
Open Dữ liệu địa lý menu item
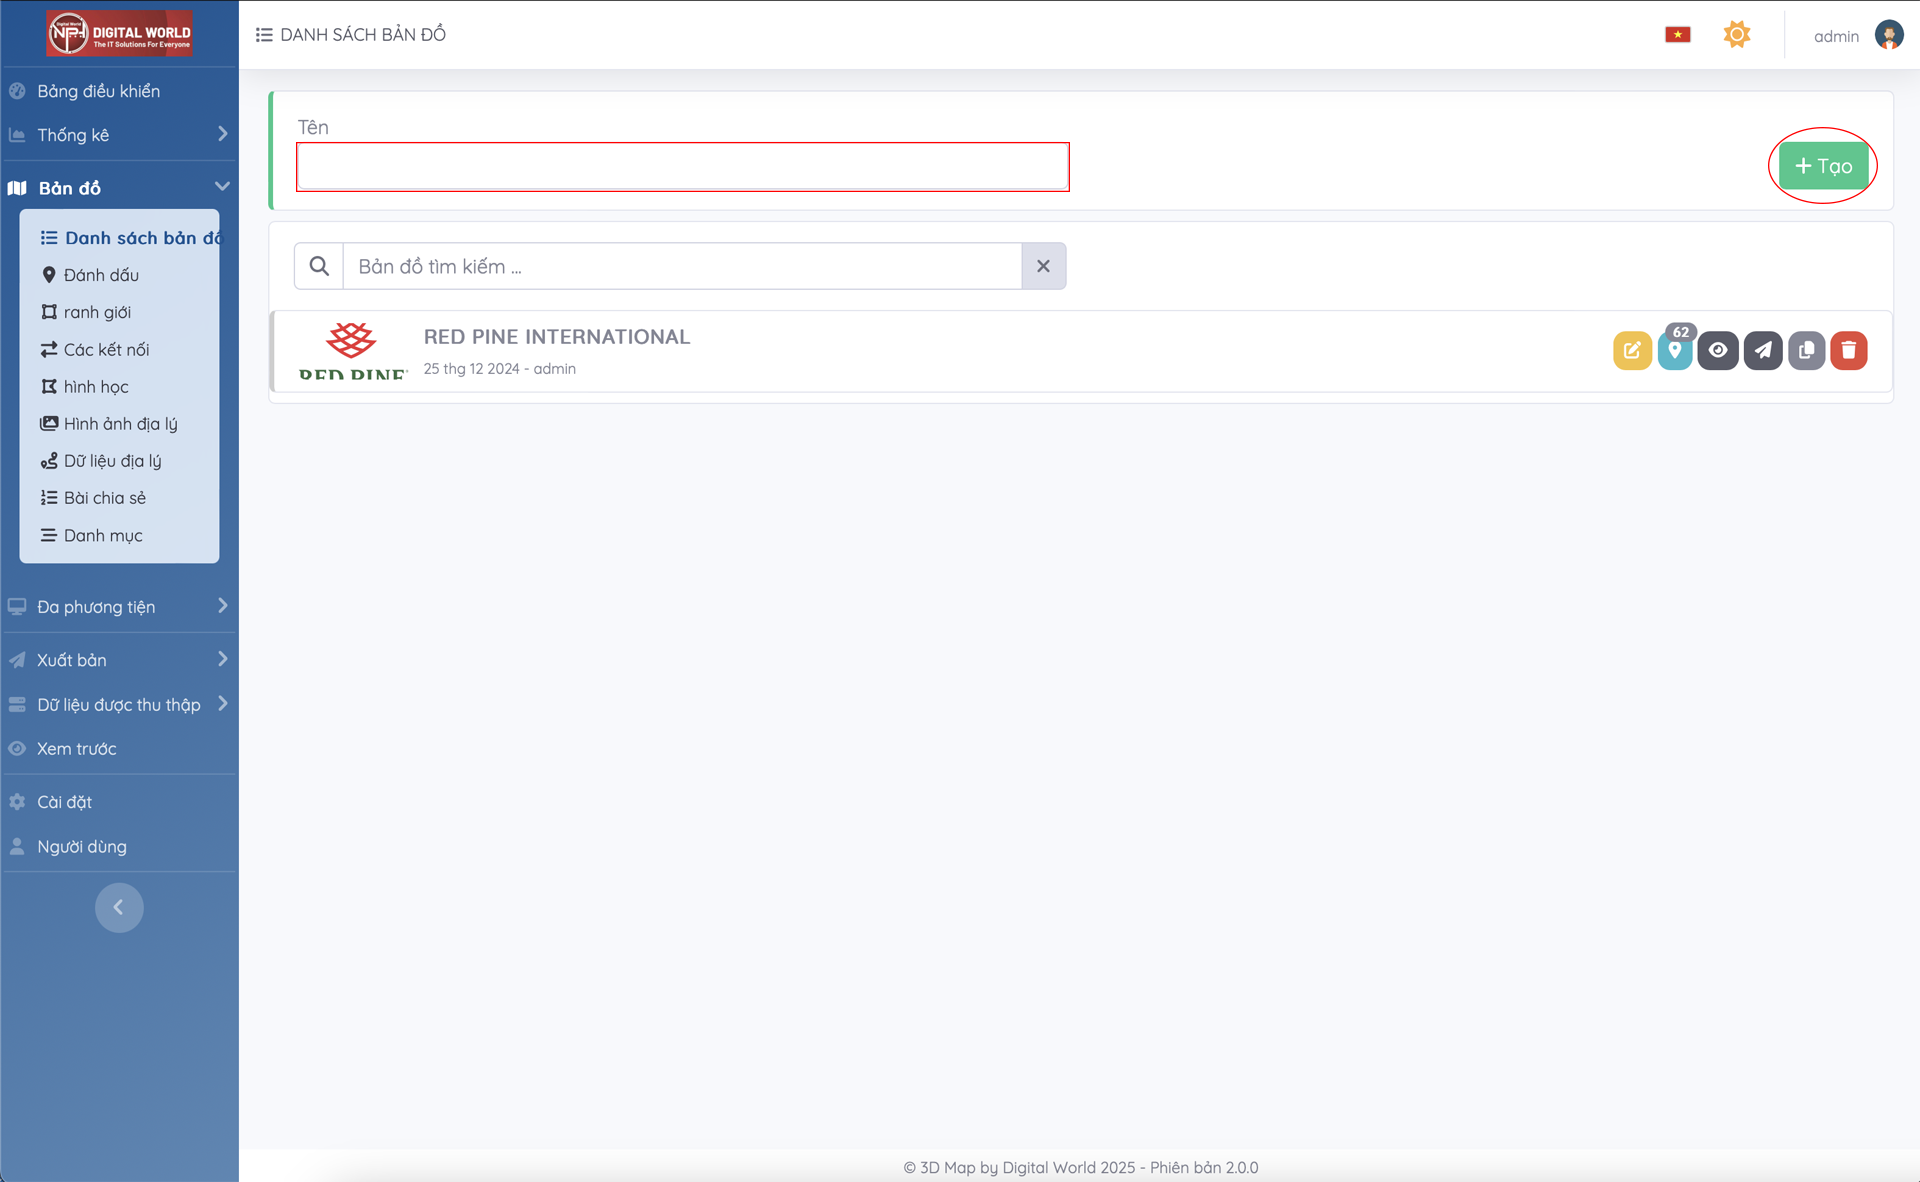(112, 461)
